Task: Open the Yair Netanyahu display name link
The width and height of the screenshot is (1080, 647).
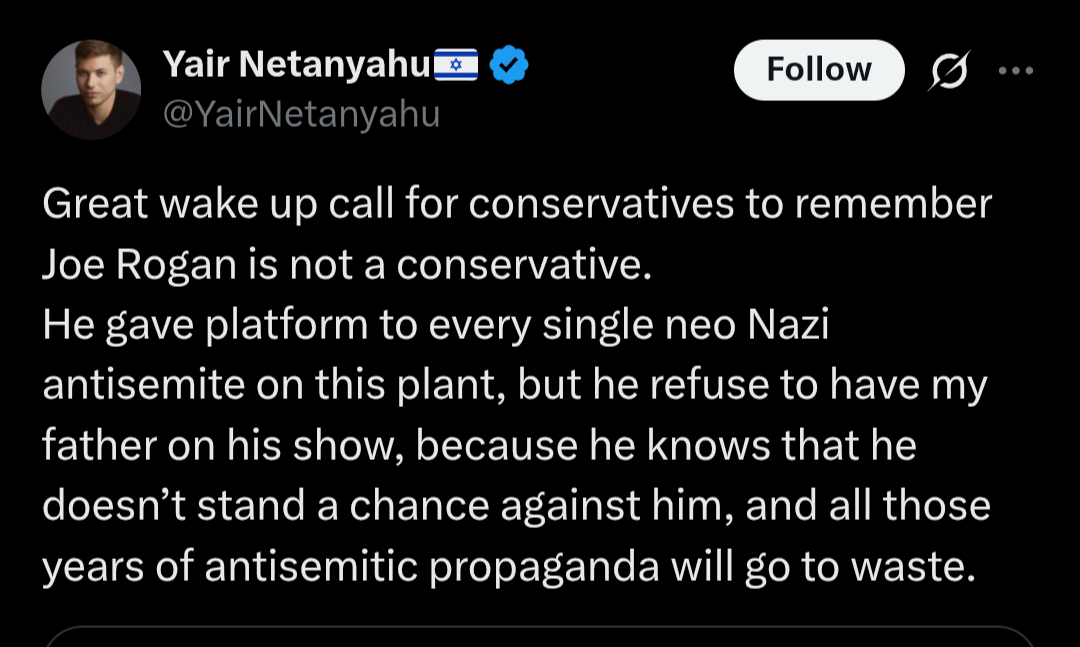Action: pos(297,65)
